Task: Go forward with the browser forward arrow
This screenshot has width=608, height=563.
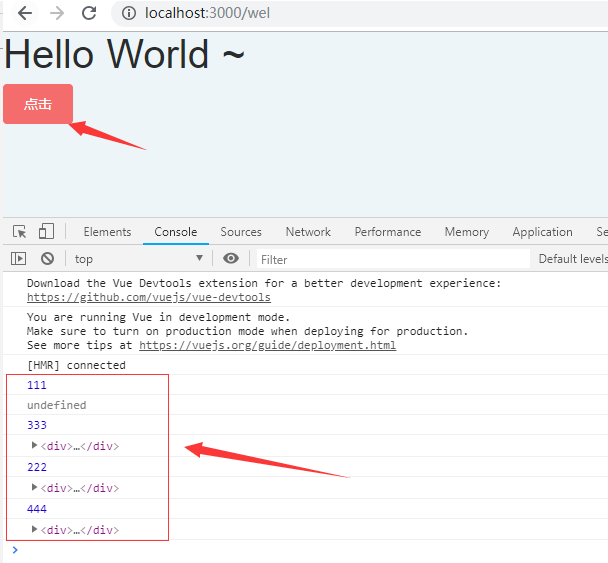Action: point(57,13)
